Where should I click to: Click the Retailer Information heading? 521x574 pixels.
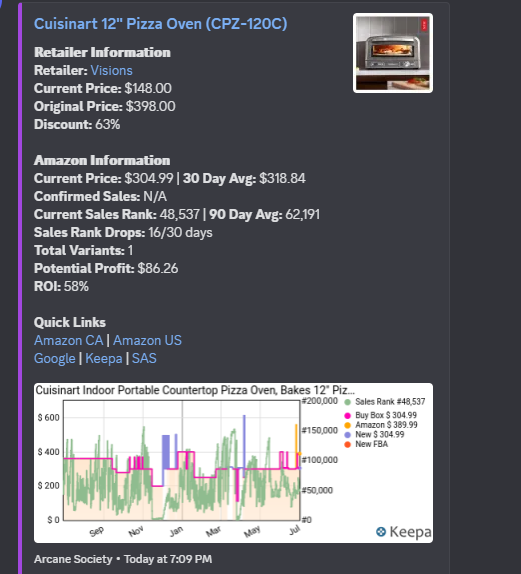click(102, 52)
